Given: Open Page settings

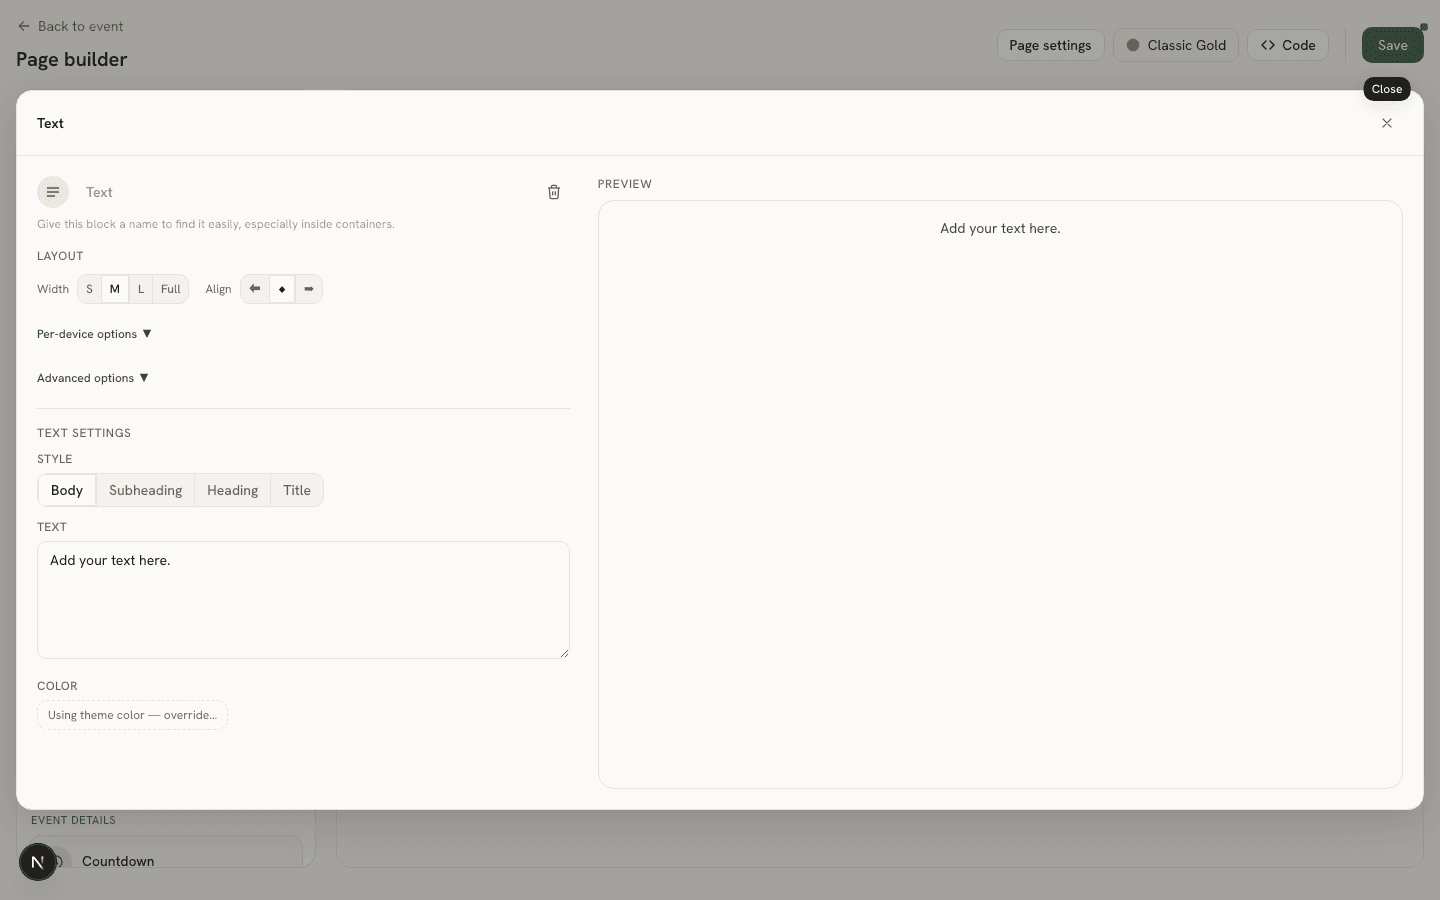Looking at the screenshot, I should tap(1050, 45).
